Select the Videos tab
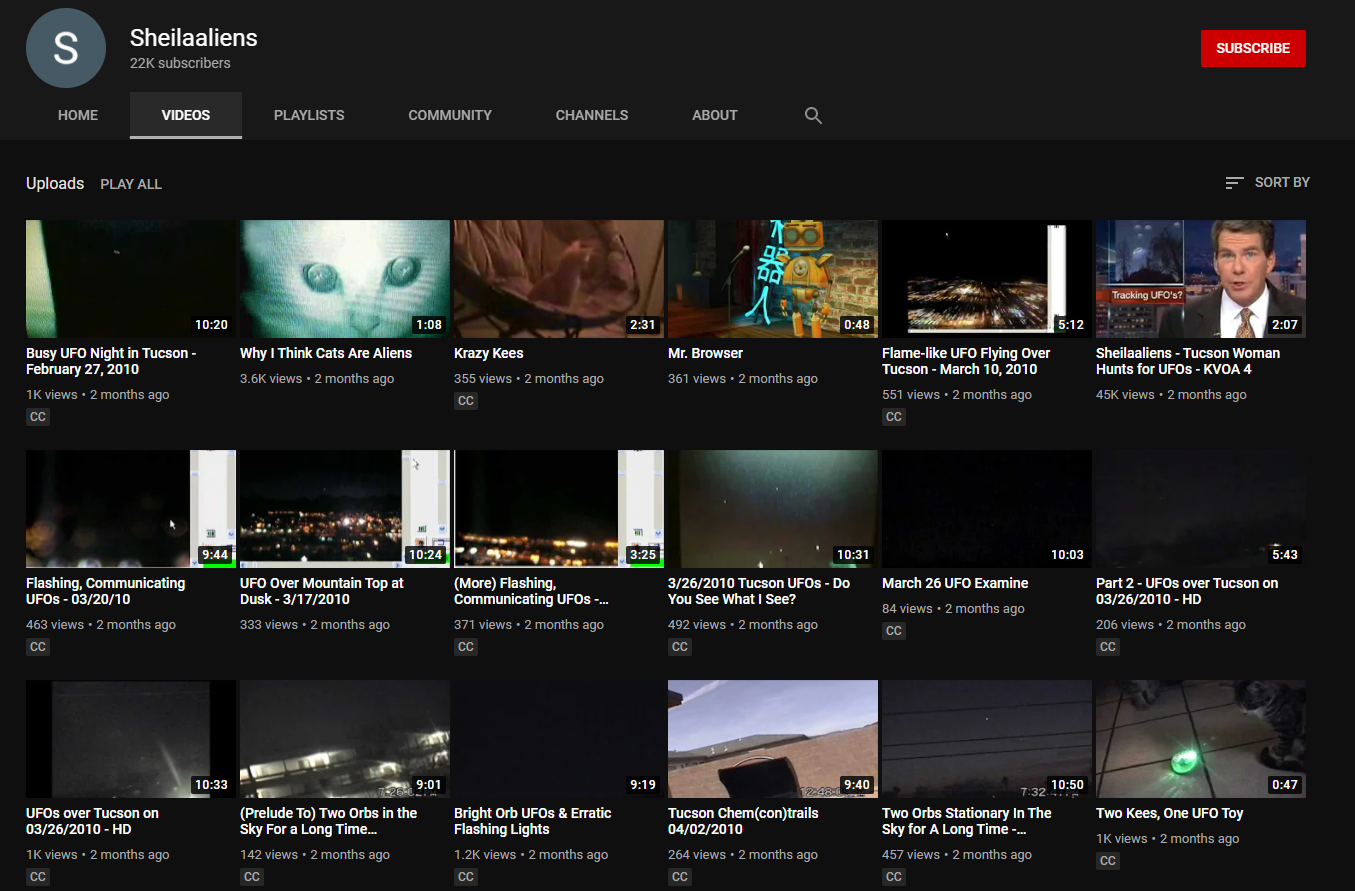The width and height of the screenshot is (1355, 891). 186,115
